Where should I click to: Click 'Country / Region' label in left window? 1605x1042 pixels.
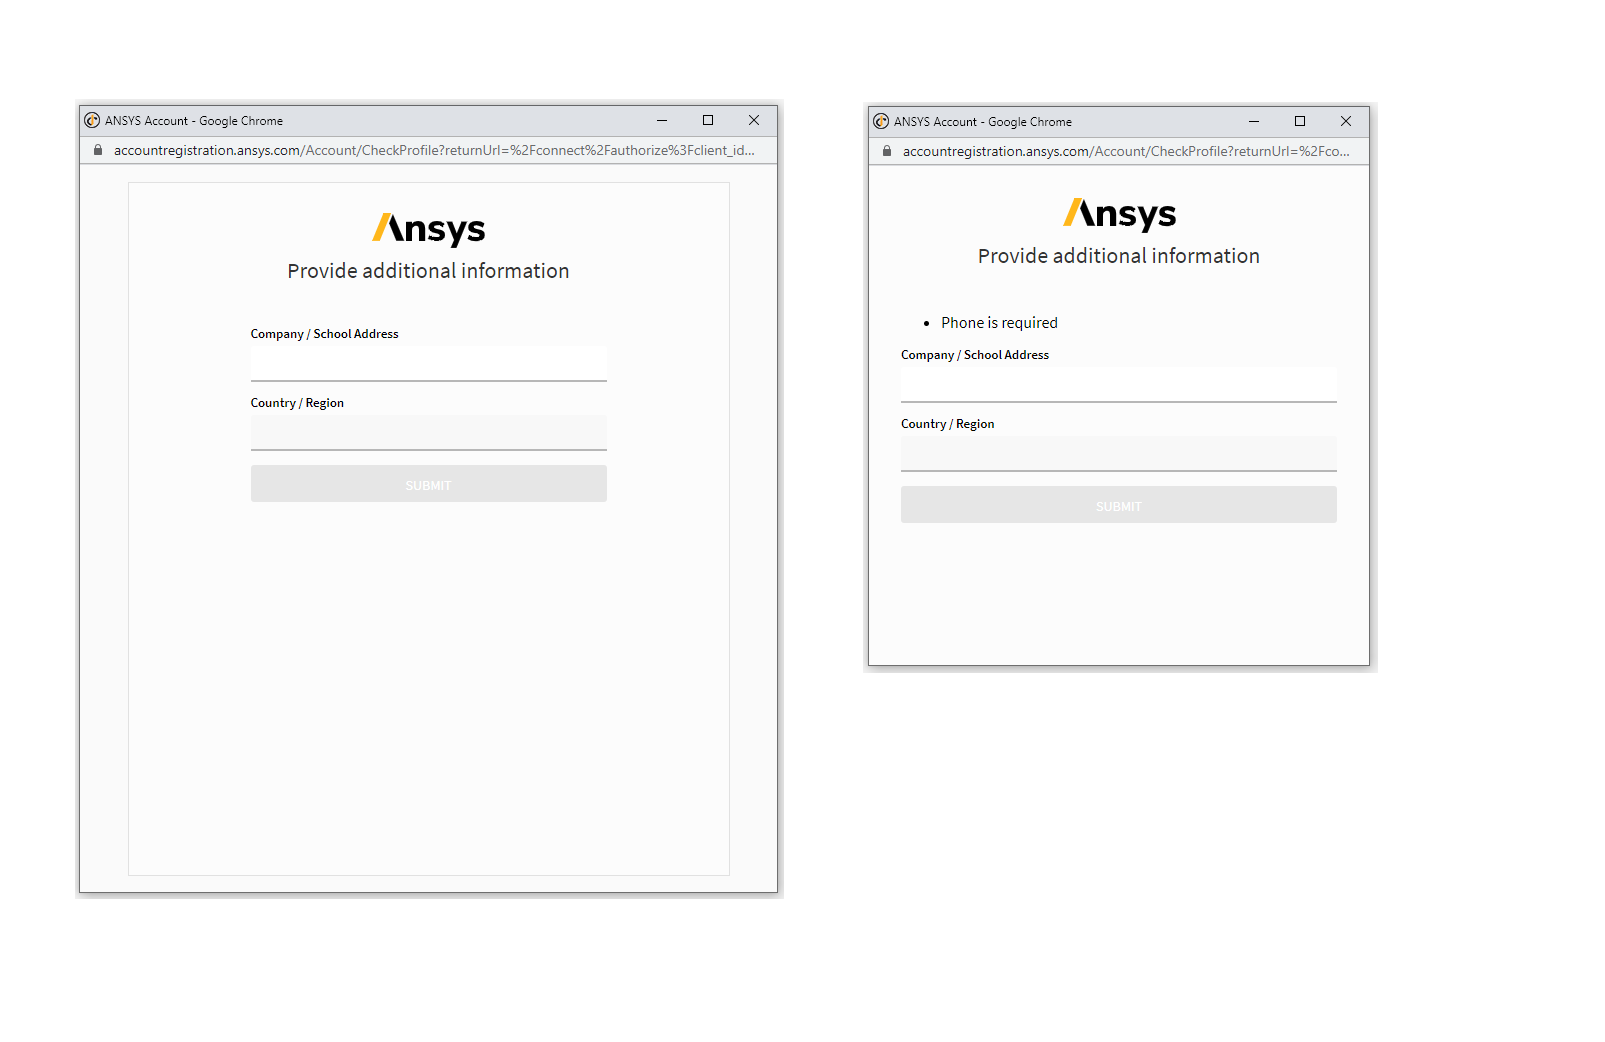pos(297,403)
